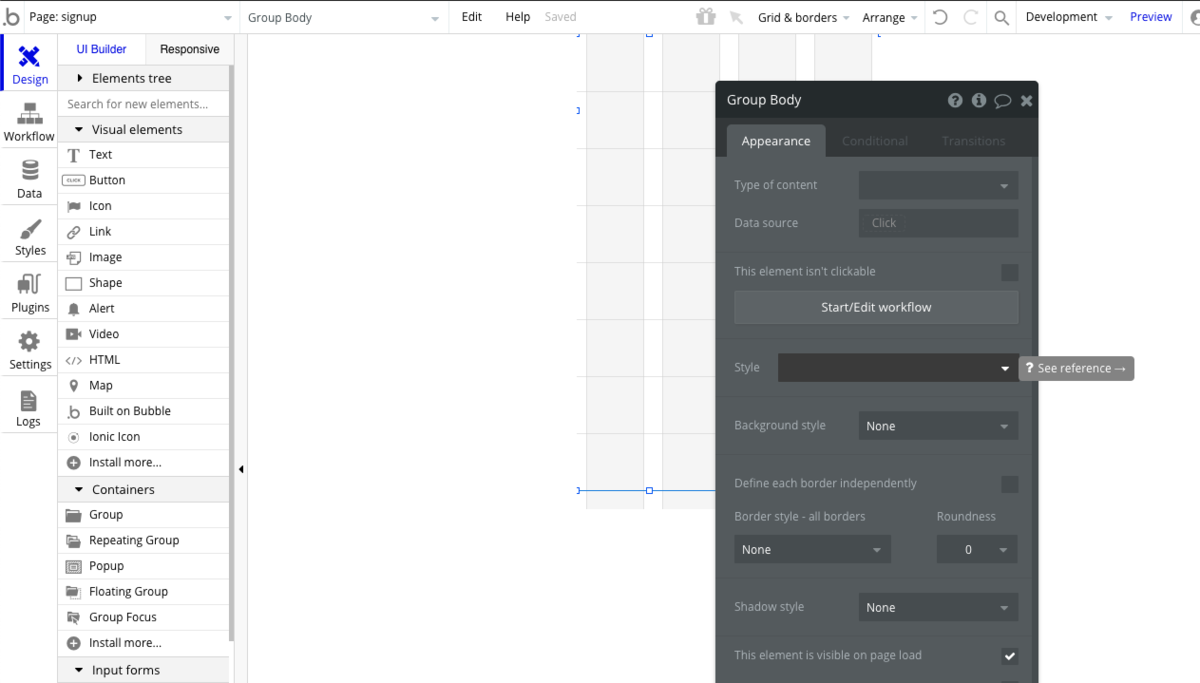Open the Edit menu
1200x683 pixels.
(x=471, y=17)
